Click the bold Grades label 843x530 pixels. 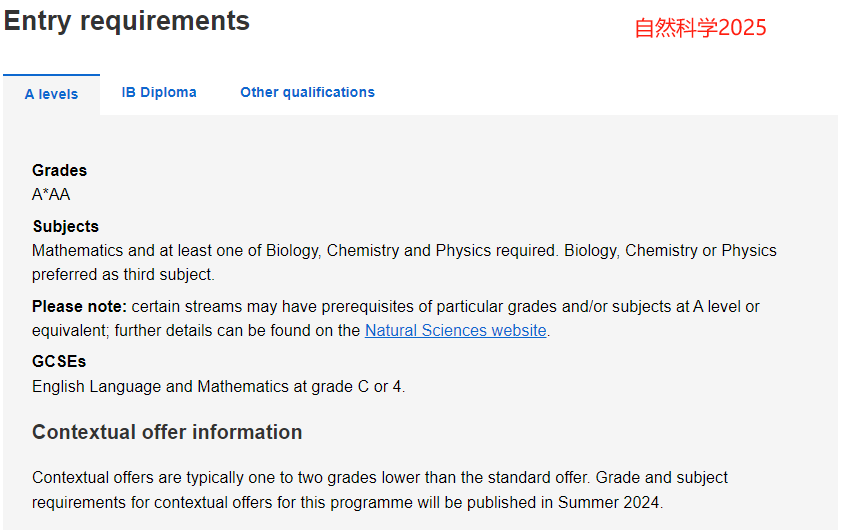pyautogui.click(x=59, y=170)
